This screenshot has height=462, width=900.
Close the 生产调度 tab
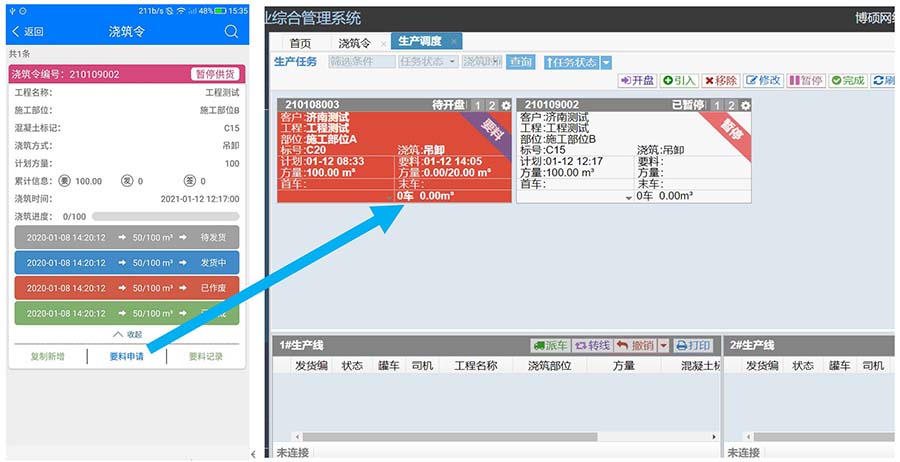(x=454, y=42)
